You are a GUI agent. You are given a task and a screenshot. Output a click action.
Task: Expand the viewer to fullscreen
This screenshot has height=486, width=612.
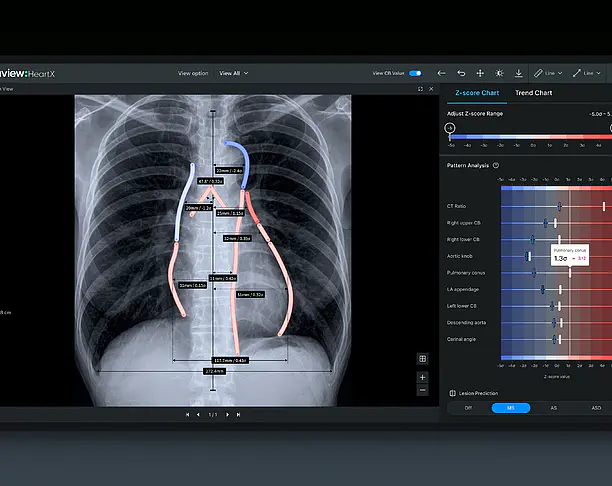click(x=420, y=89)
